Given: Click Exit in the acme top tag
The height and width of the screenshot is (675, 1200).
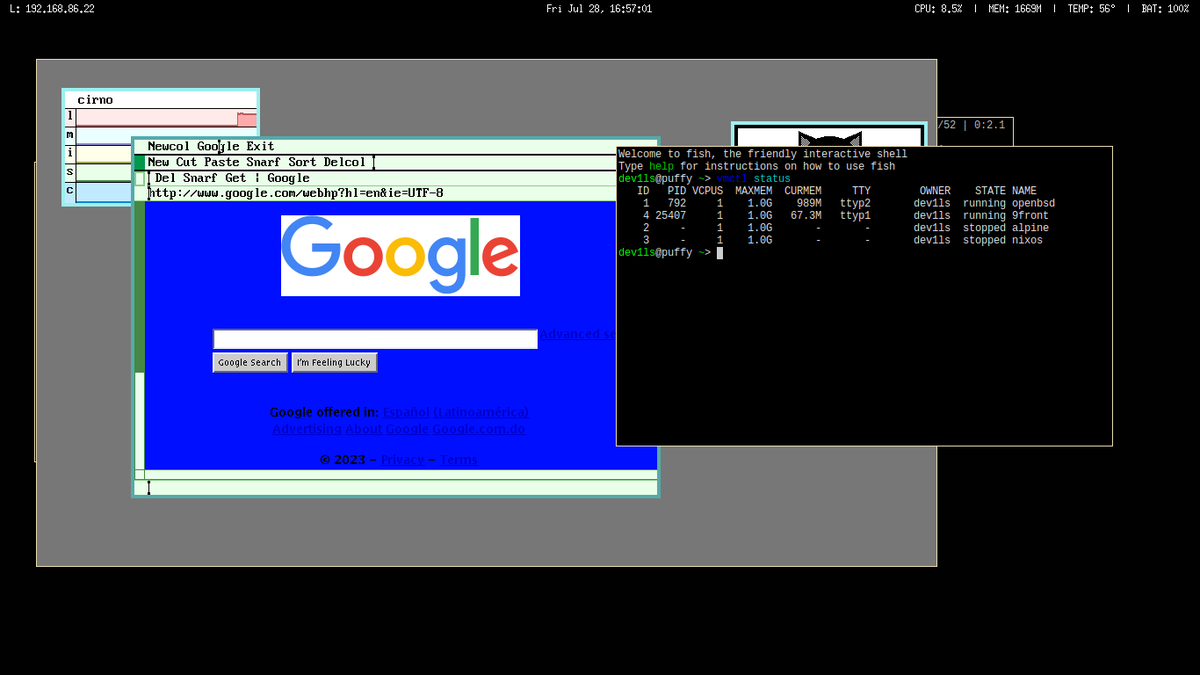Looking at the screenshot, I should coord(260,146).
